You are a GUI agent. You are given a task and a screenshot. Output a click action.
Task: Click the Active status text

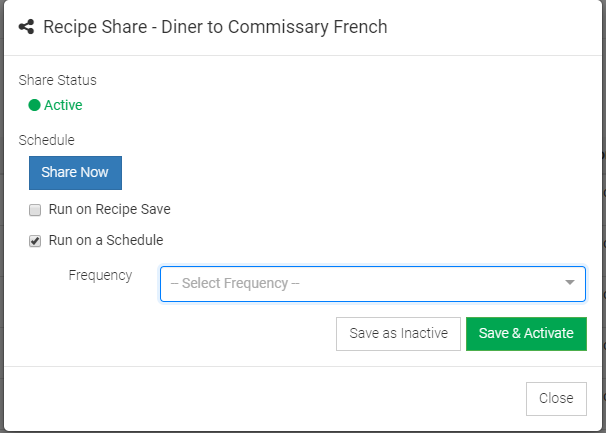(63, 105)
